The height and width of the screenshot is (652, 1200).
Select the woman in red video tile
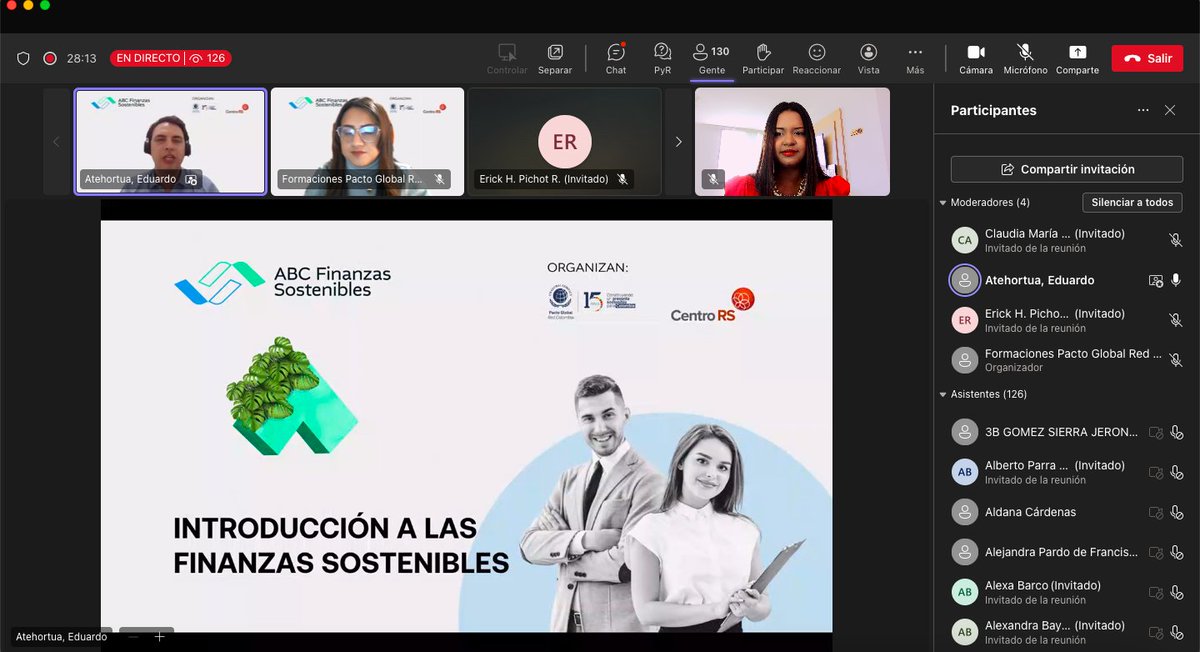(x=792, y=142)
